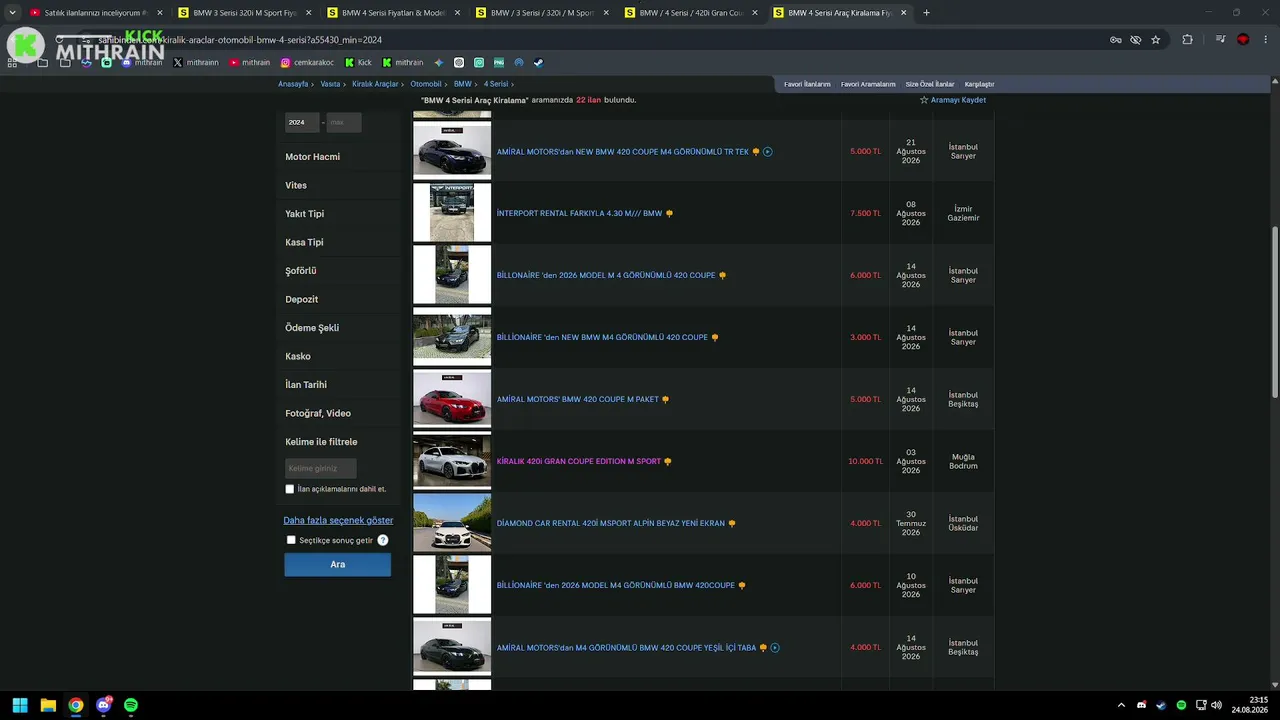Expand the İlan Tarihi filter

click(x=338, y=385)
